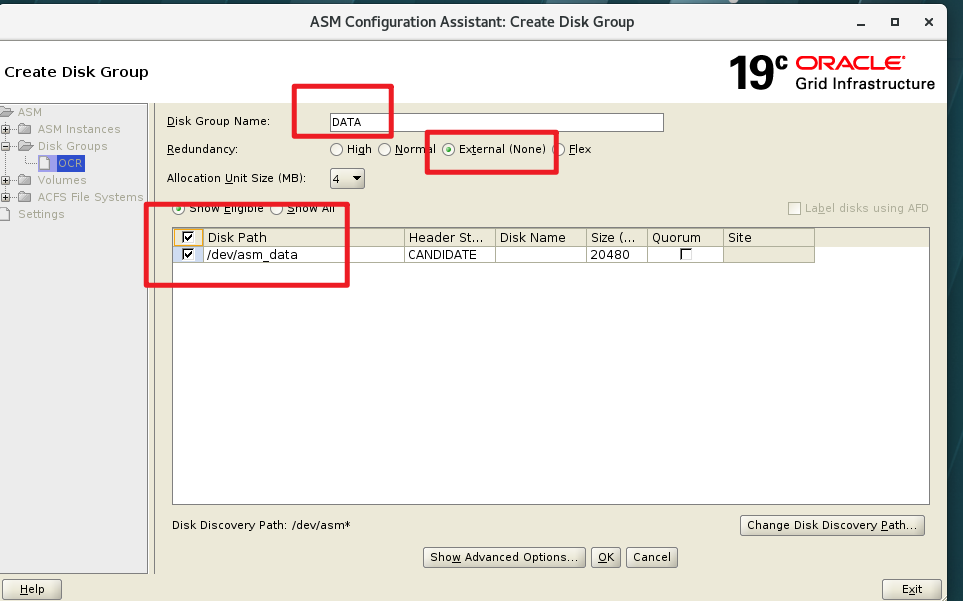Open the Allocation Unit Size dropdown
This screenshot has height=601, width=963.
pos(347,179)
